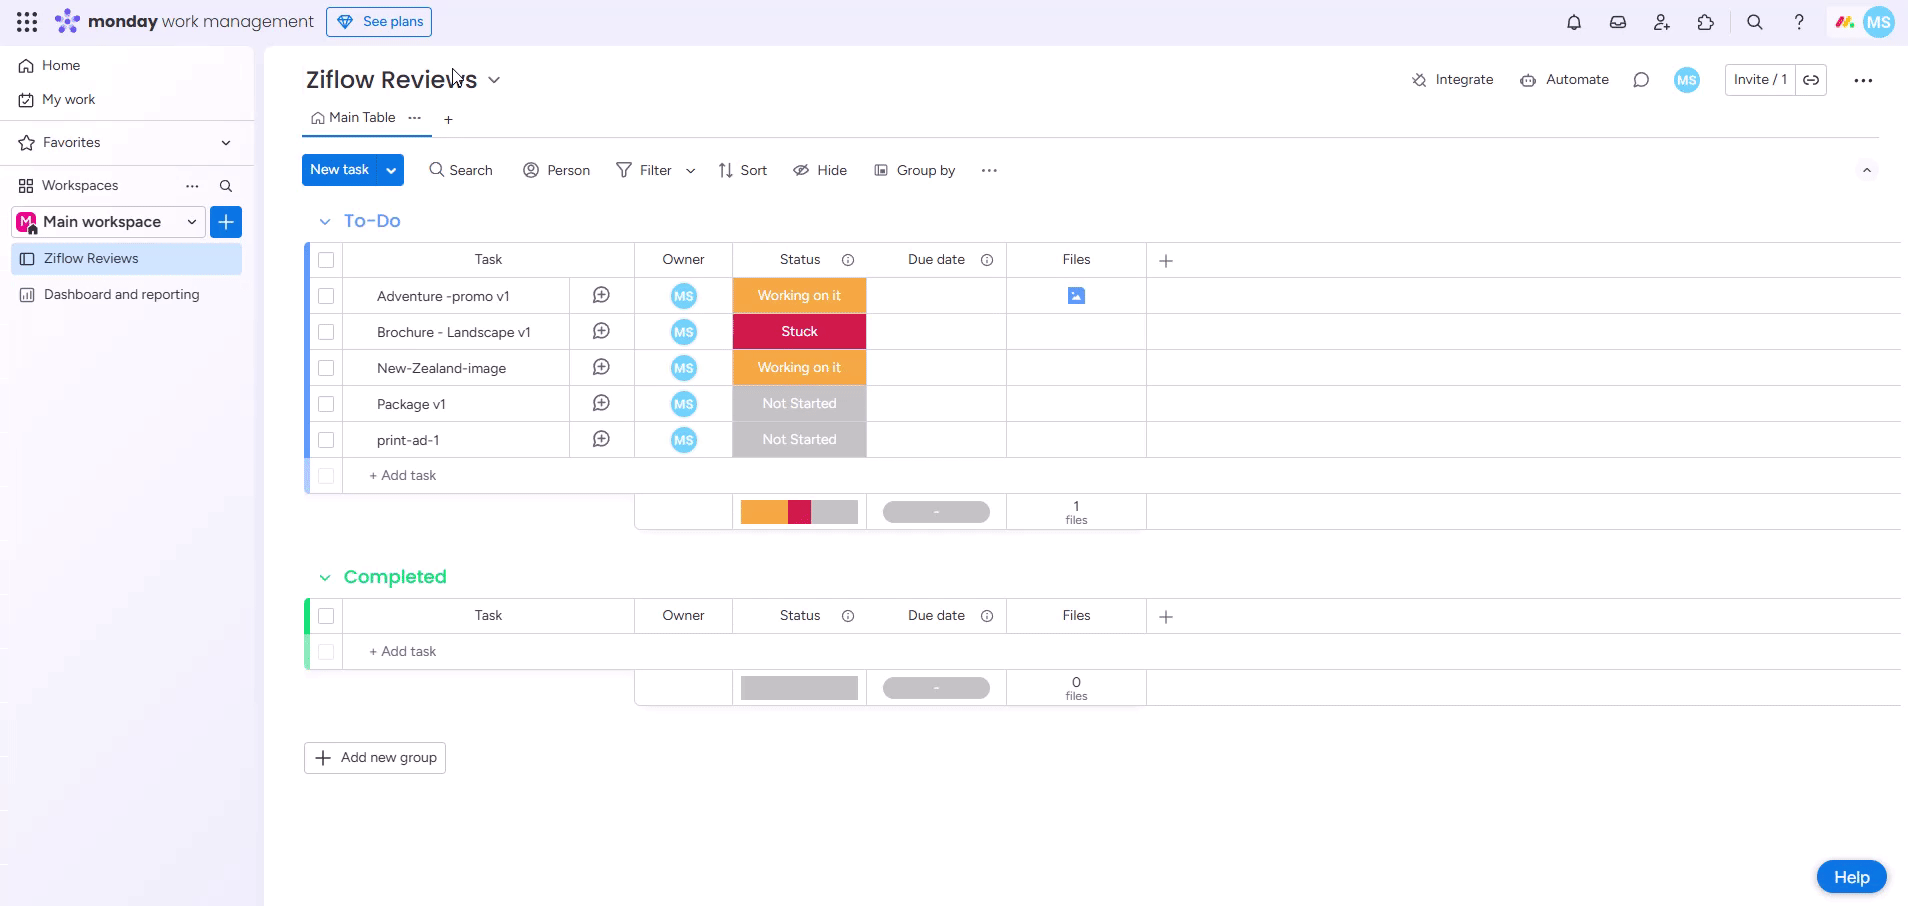Viewport: 1908px width, 906px height.
Task: Tick the checkbox for print-ad-1
Action: [326, 440]
